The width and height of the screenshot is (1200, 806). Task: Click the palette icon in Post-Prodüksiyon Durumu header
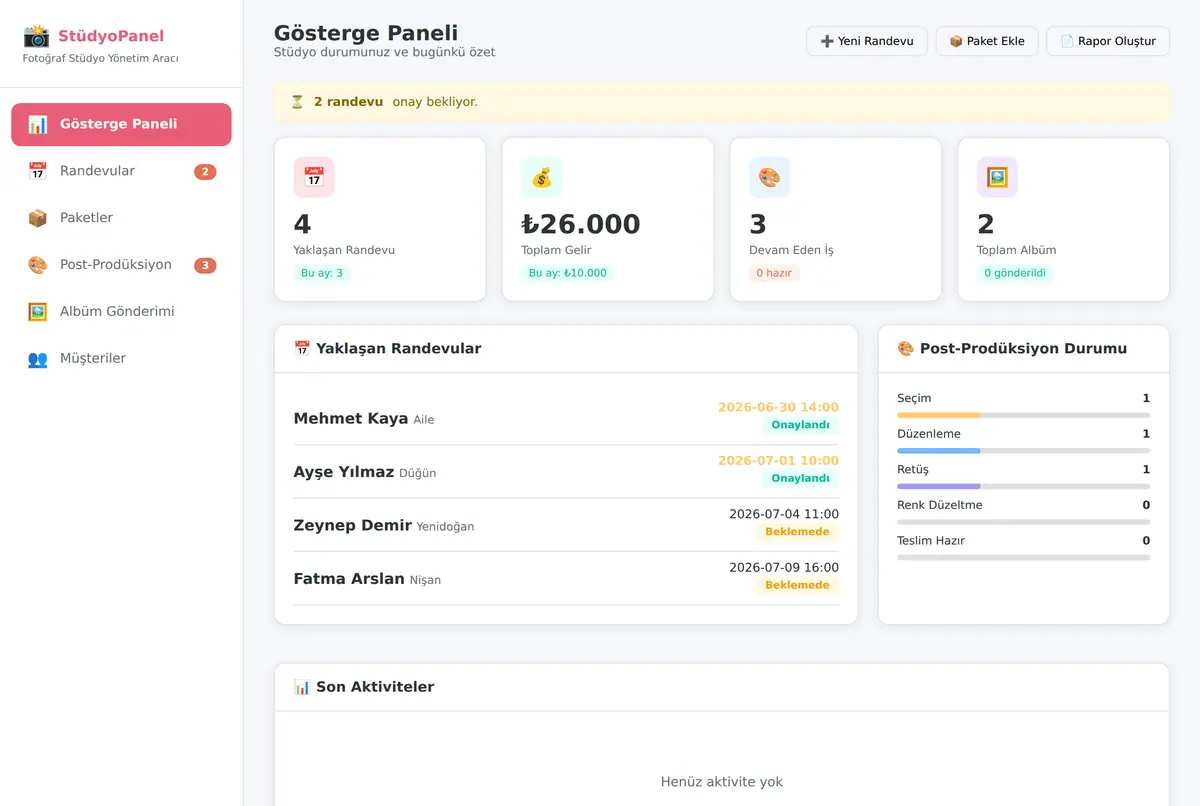[906, 349]
